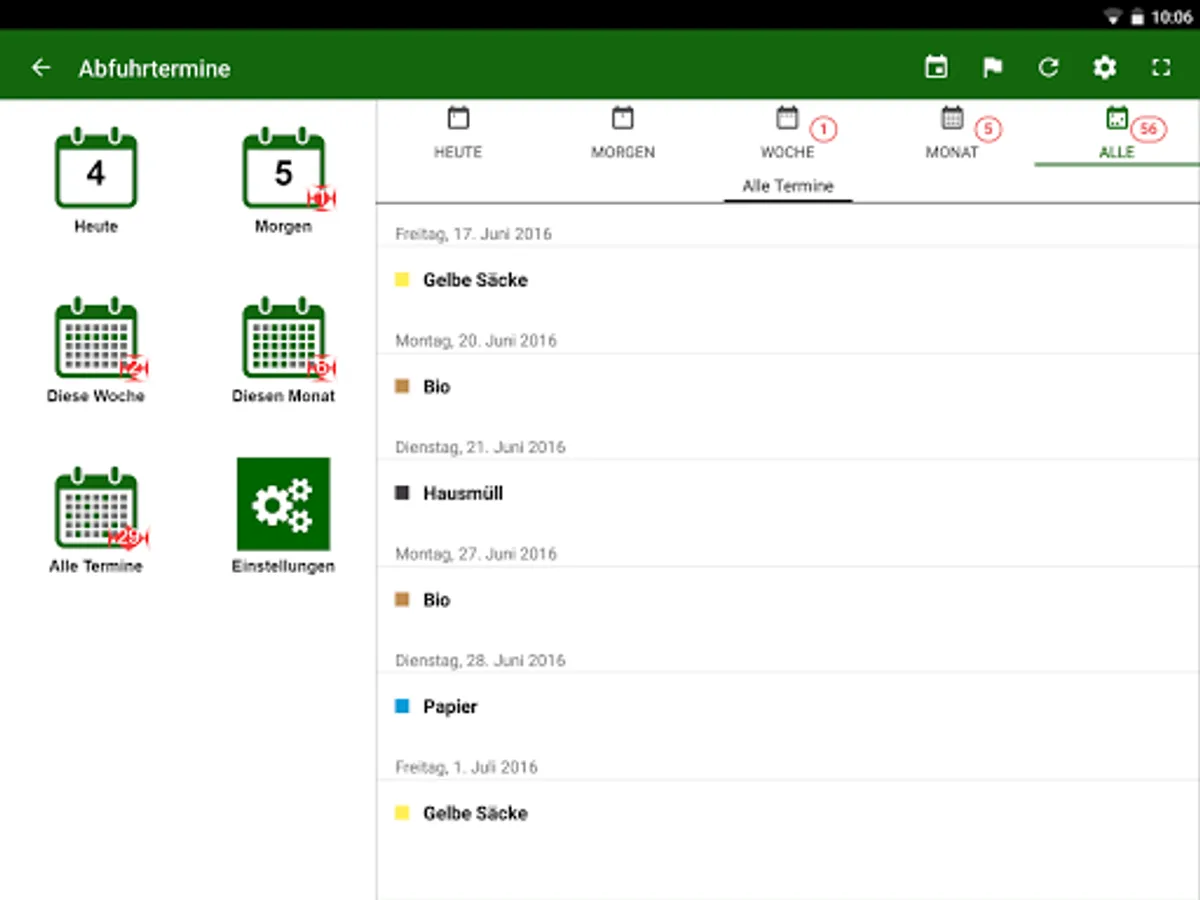Select Gelbe Säcke entry on 17. Juni
This screenshot has width=1200, height=900.
(788, 280)
